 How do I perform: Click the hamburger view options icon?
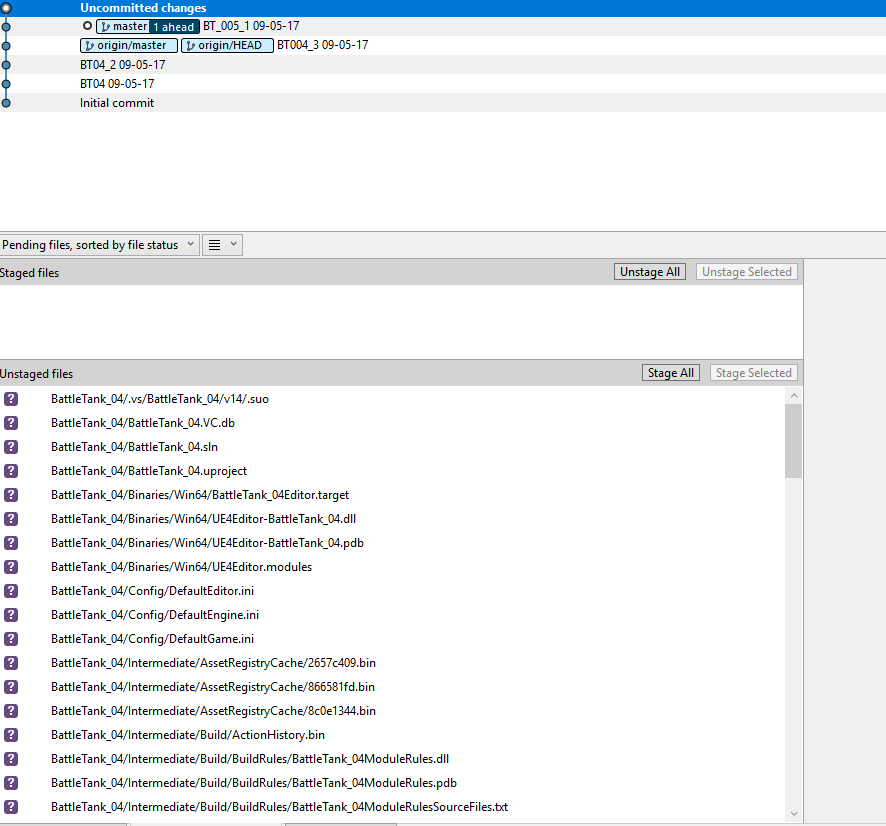pyautogui.click(x=213, y=244)
